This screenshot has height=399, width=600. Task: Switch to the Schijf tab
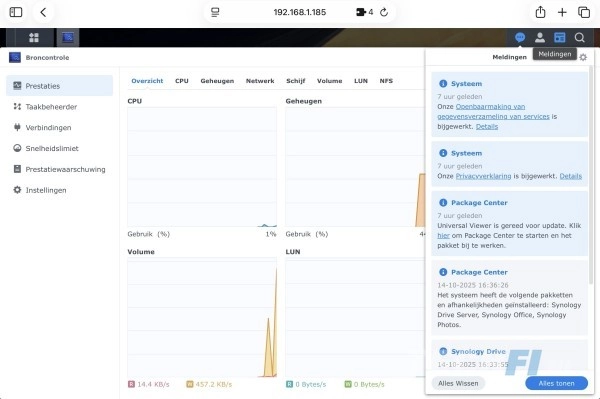[295, 81]
